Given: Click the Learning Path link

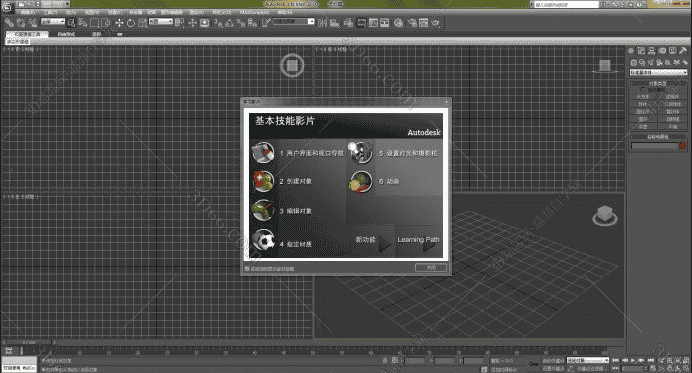Looking at the screenshot, I should [418, 240].
